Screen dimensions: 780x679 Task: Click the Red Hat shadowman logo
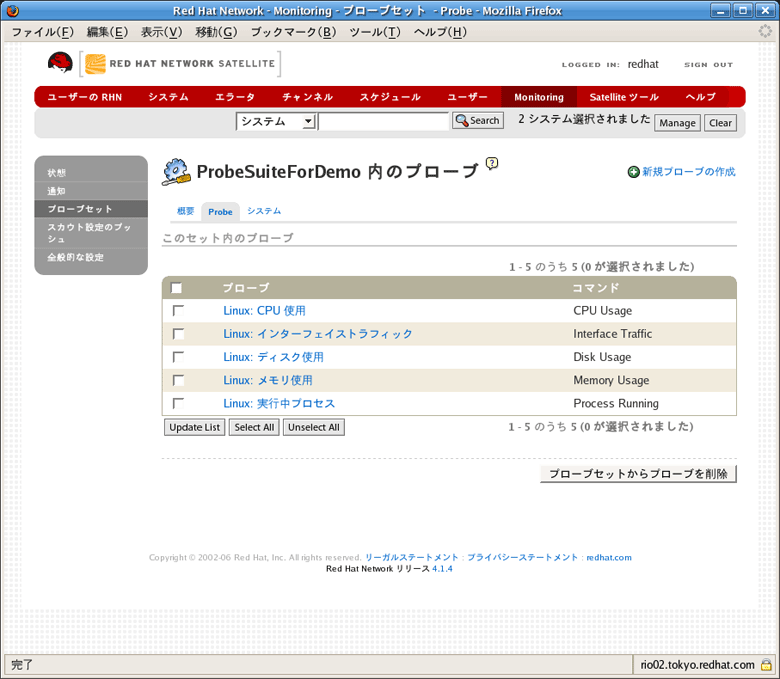click(60, 63)
